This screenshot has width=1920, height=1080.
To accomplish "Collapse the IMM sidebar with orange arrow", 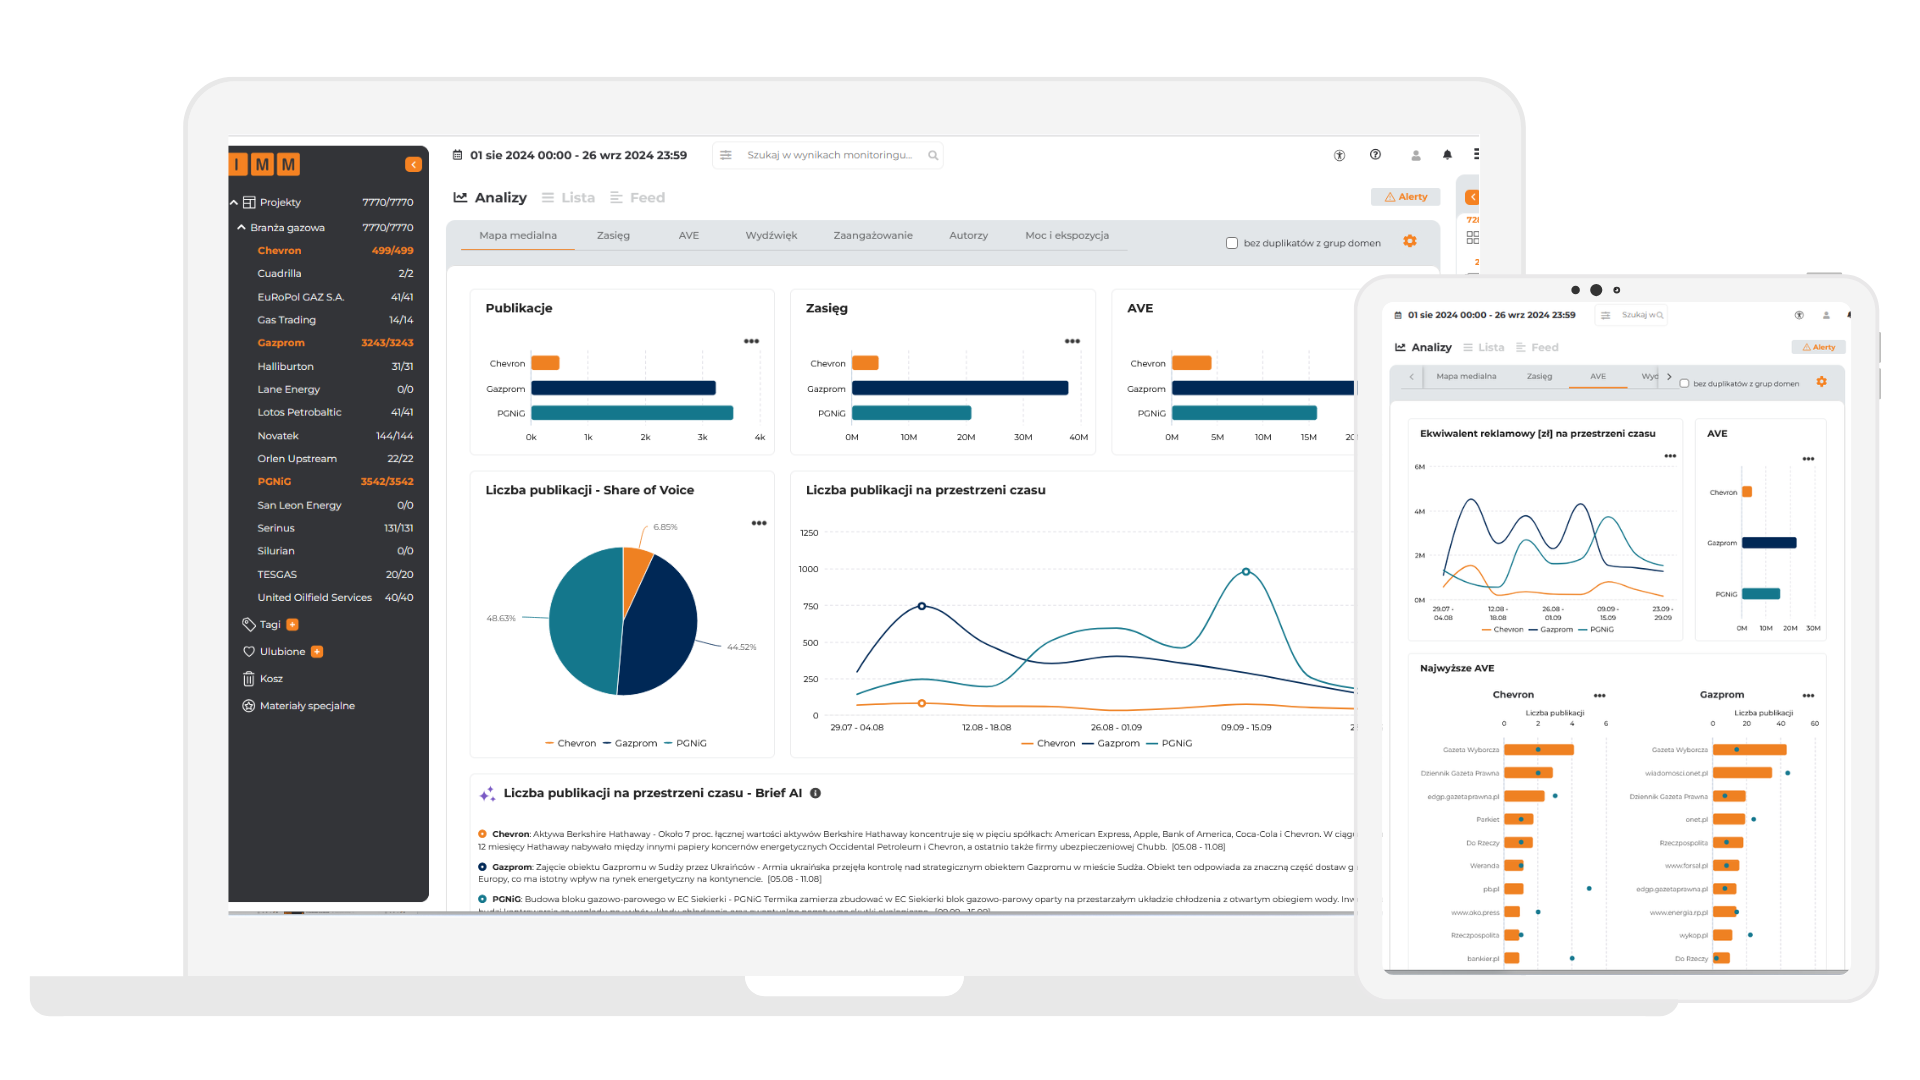I will (413, 164).
